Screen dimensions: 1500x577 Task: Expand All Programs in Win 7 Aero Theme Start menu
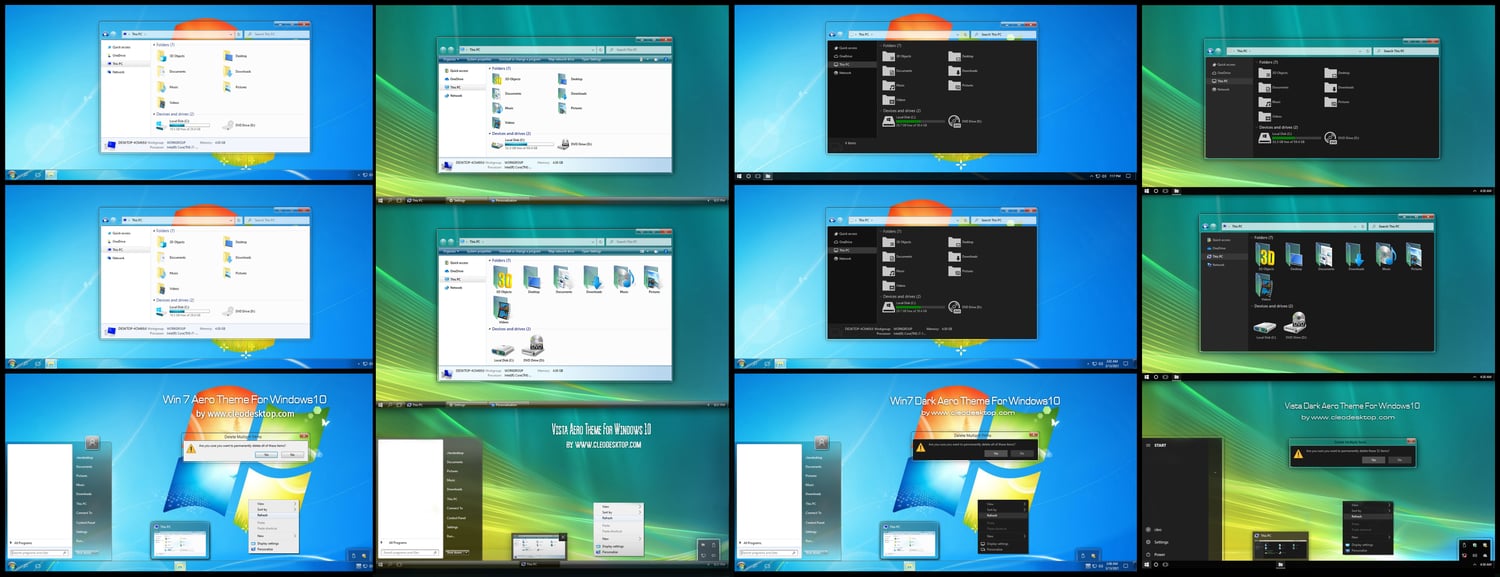pos(24,541)
